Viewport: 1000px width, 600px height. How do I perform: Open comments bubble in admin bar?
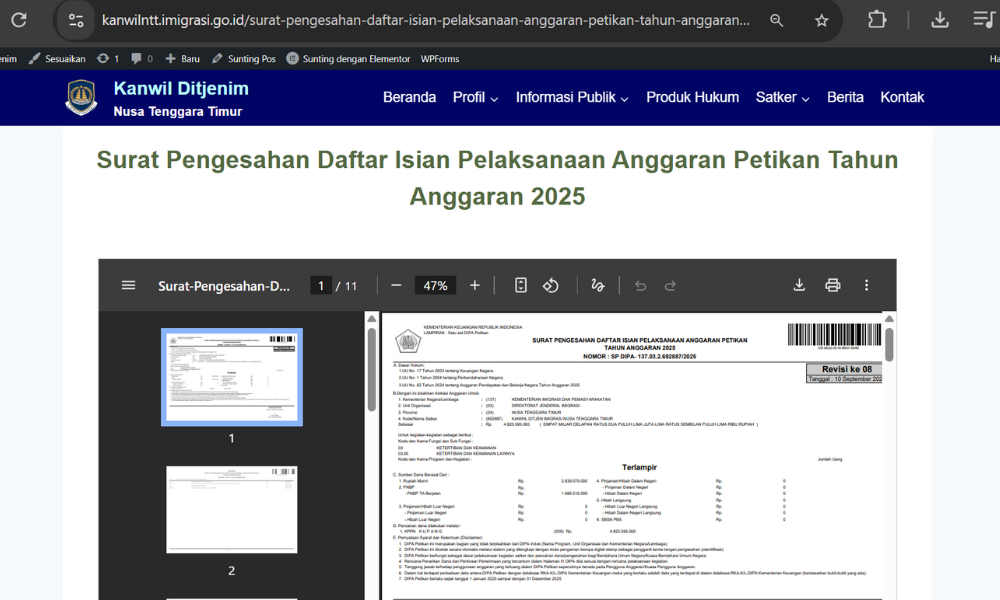click(x=142, y=59)
